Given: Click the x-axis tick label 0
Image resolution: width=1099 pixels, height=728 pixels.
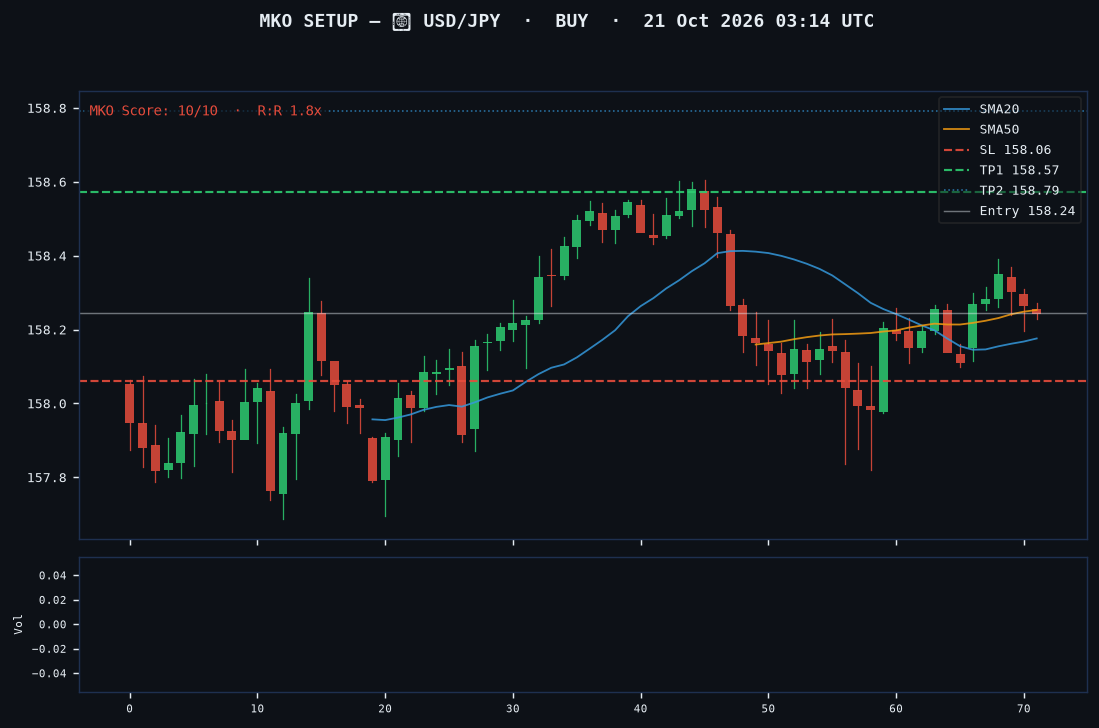Looking at the screenshot, I should pos(130,708).
